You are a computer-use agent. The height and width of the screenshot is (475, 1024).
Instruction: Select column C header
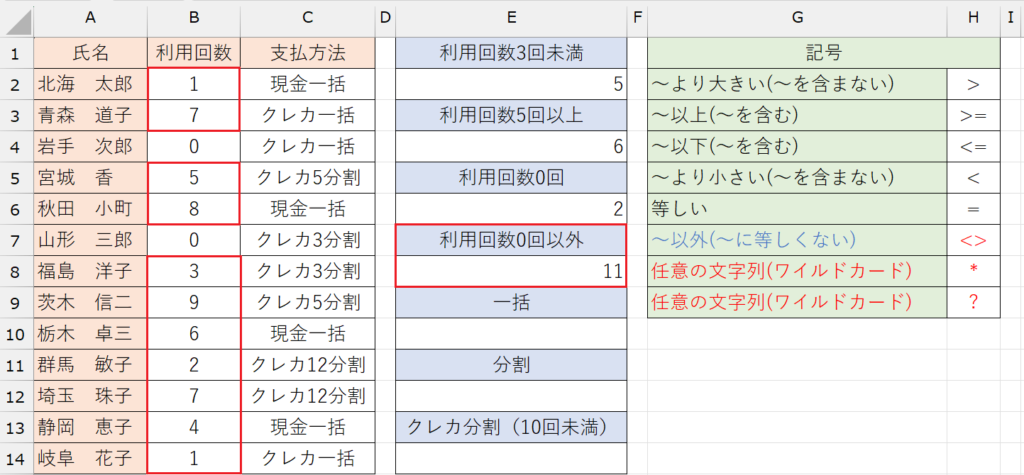(308, 20)
